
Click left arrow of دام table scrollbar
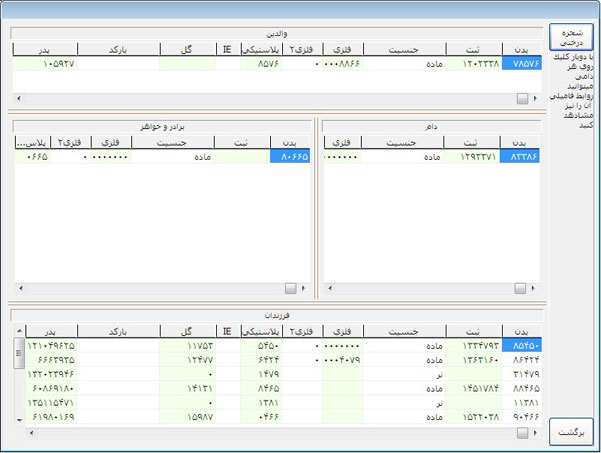pyautogui.click(x=330, y=288)
